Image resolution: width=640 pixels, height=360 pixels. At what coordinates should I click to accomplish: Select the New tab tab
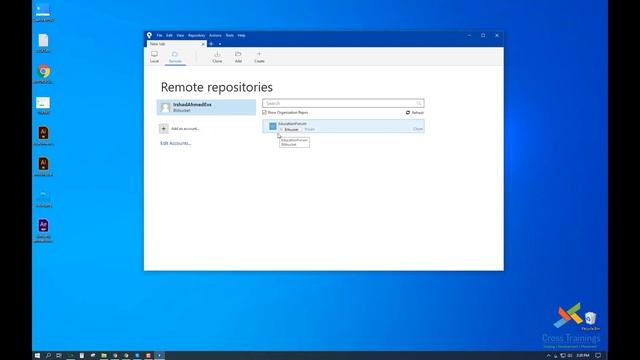click(x=176, y=44)
